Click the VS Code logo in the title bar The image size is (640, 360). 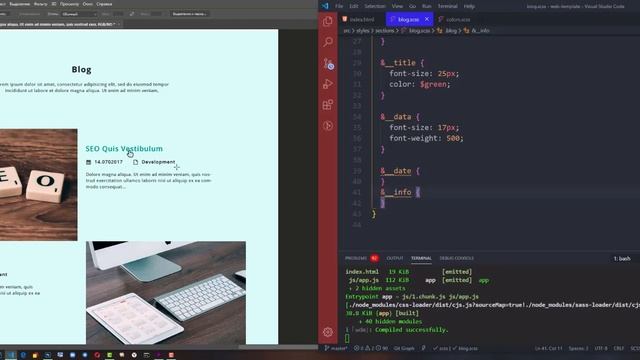[325, 6]
